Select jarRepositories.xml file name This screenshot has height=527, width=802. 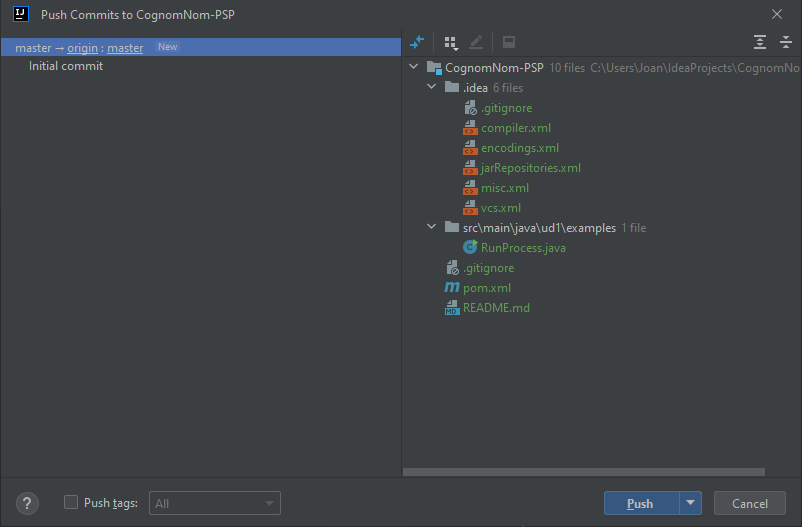[x=531, y=168]
